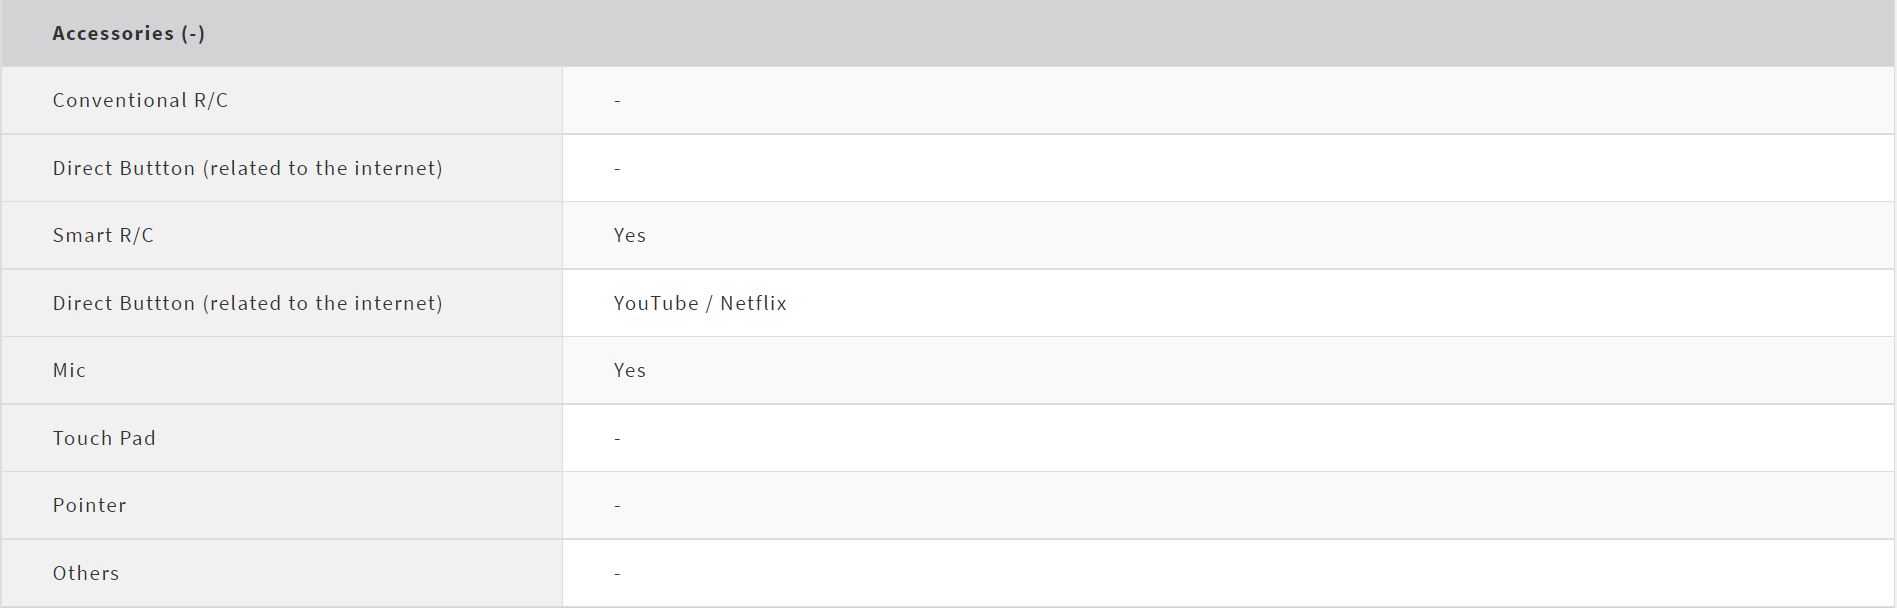1897x608 pixels.
Task: Select Direct Buttton label below Smart R/C
Action: tap(247, 303)
